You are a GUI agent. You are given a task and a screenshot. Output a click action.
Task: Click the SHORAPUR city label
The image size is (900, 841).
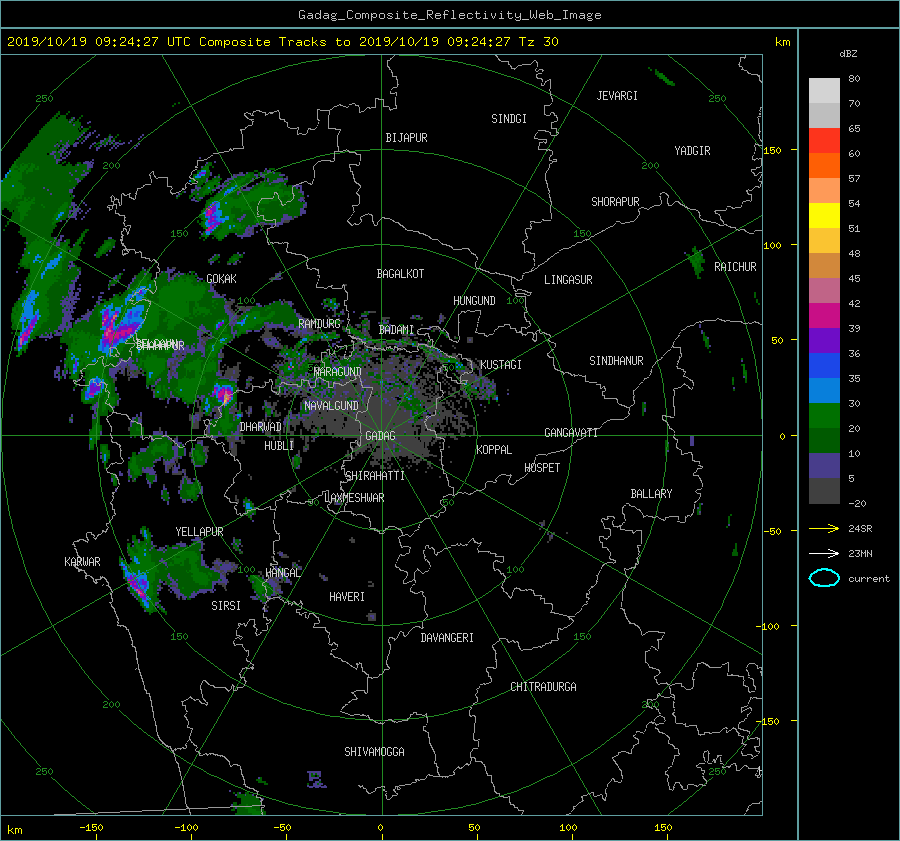click(x=615, y=202)
